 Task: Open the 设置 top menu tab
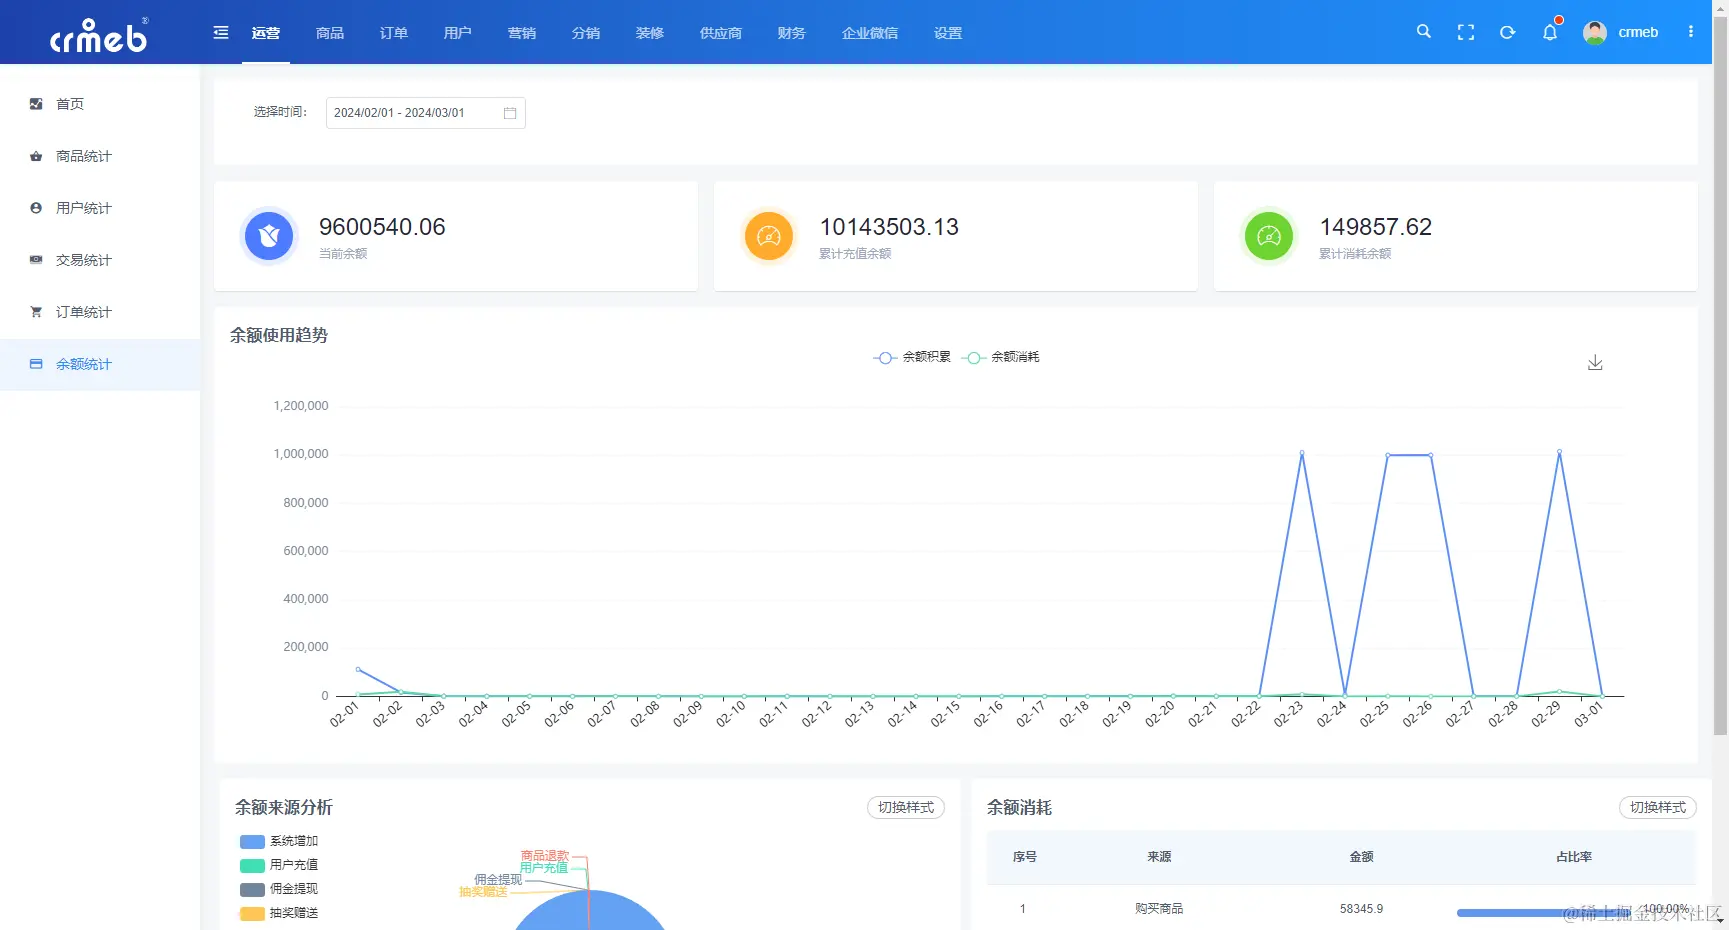point(948,33)
